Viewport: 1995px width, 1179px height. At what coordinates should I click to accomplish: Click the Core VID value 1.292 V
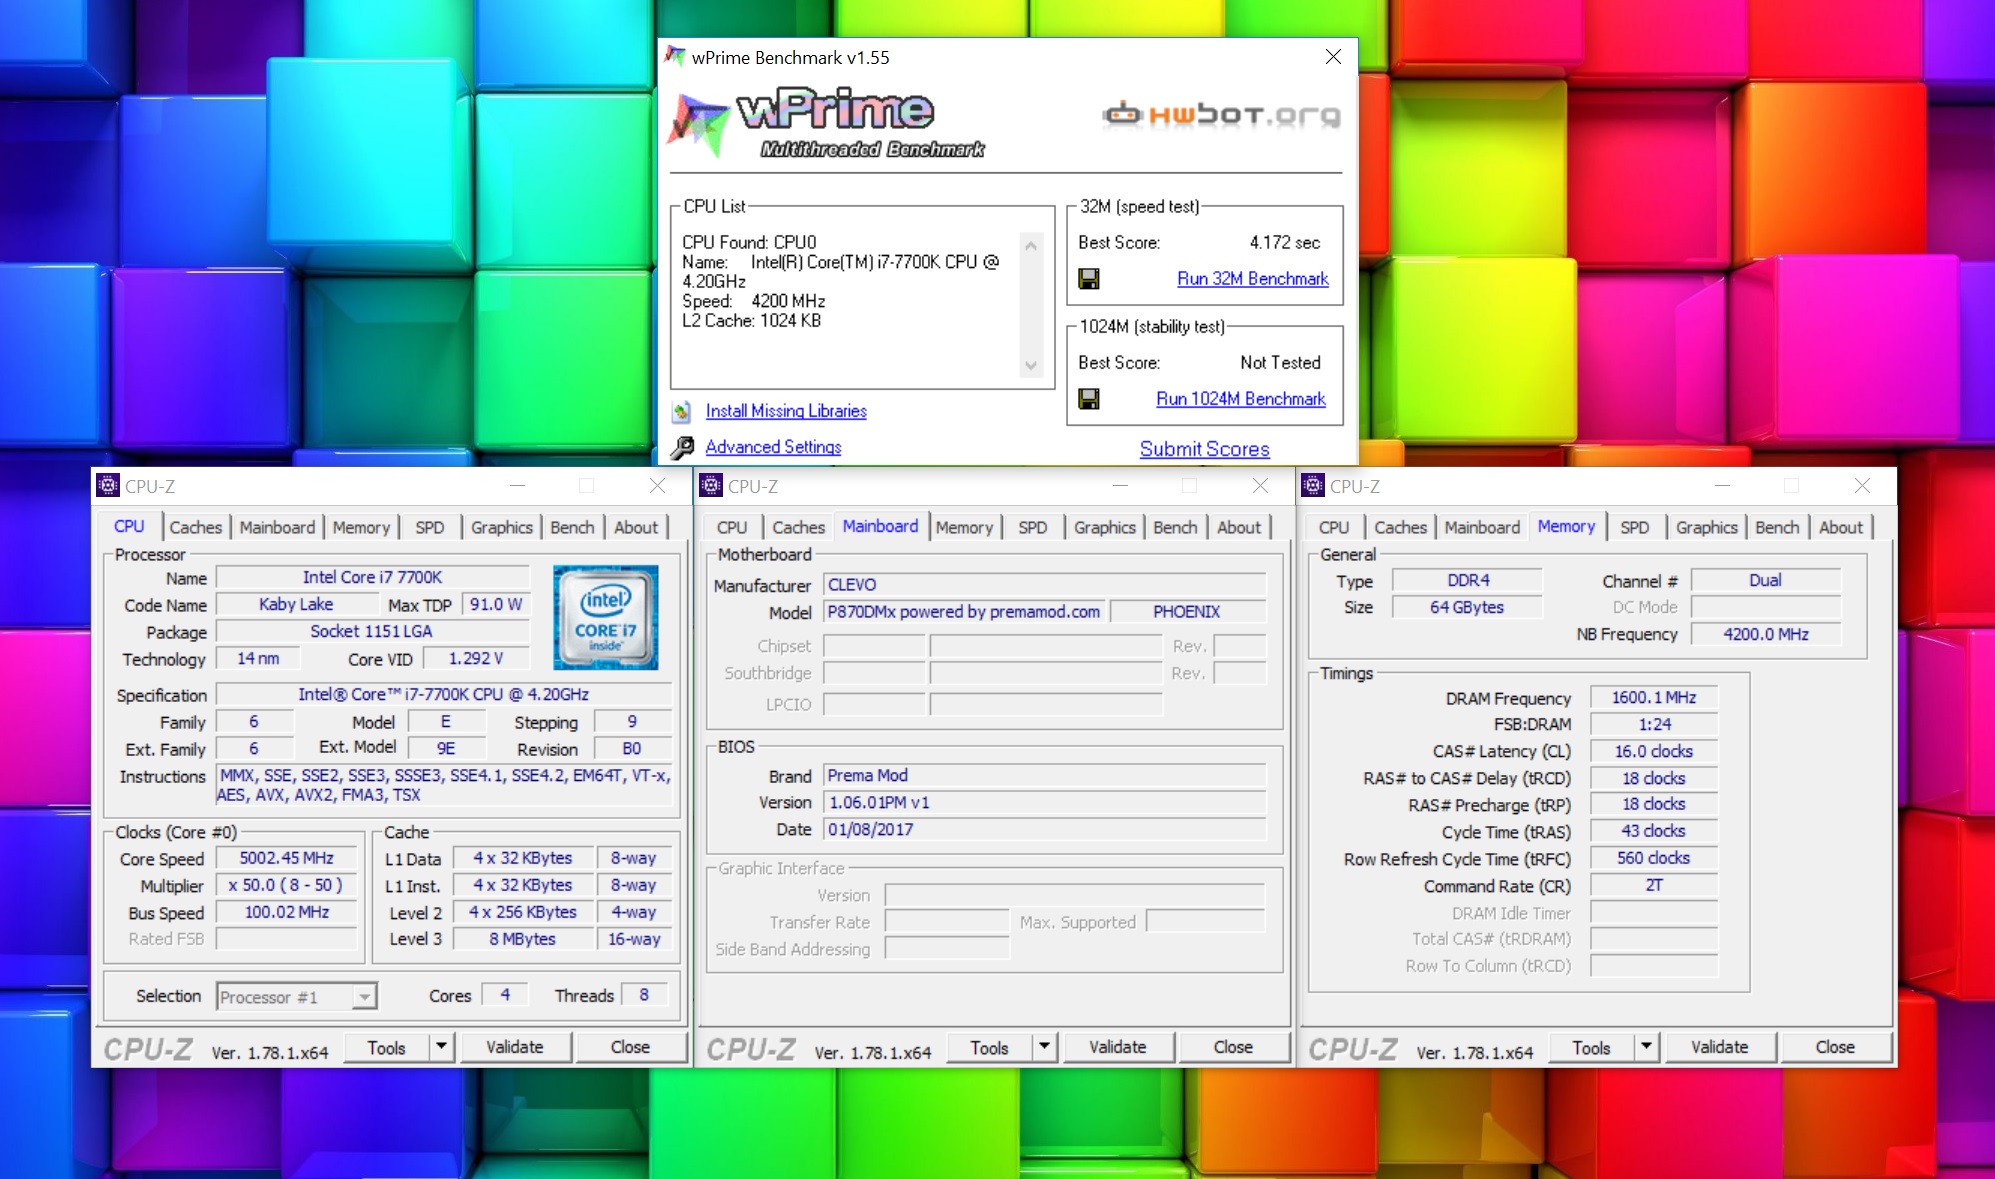click(476, 658)
